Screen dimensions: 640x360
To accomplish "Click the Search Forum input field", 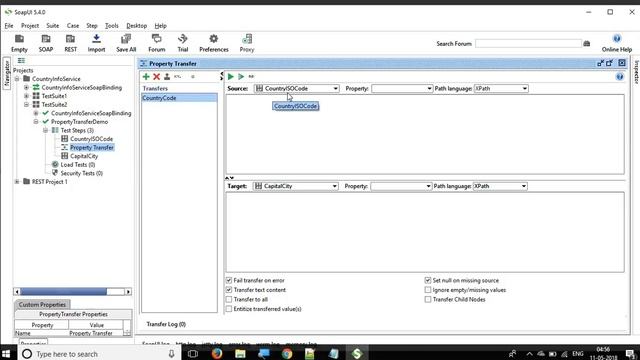I will (528, 43).
